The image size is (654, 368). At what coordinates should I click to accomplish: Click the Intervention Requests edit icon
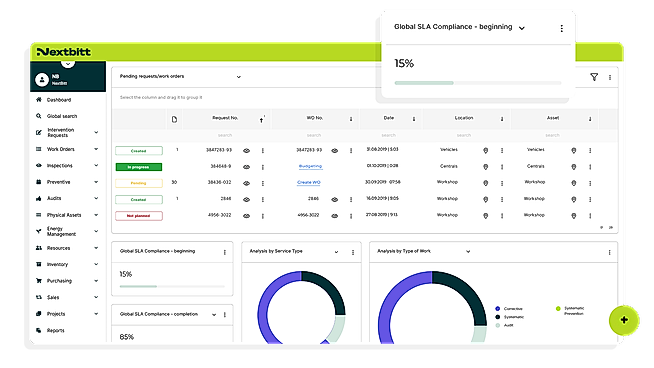(x=39, y=132)
